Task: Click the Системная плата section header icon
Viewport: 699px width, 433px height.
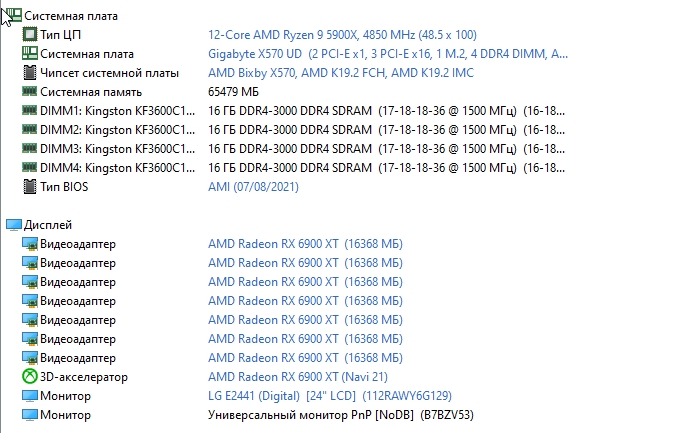Action: click(x=12, y=16)
